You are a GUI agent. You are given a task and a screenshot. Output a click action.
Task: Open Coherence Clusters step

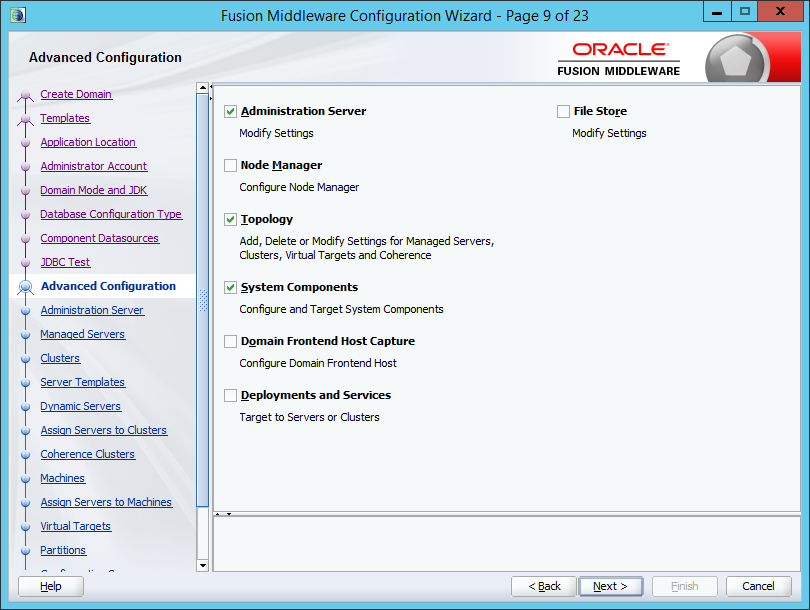tap(87, 455)
